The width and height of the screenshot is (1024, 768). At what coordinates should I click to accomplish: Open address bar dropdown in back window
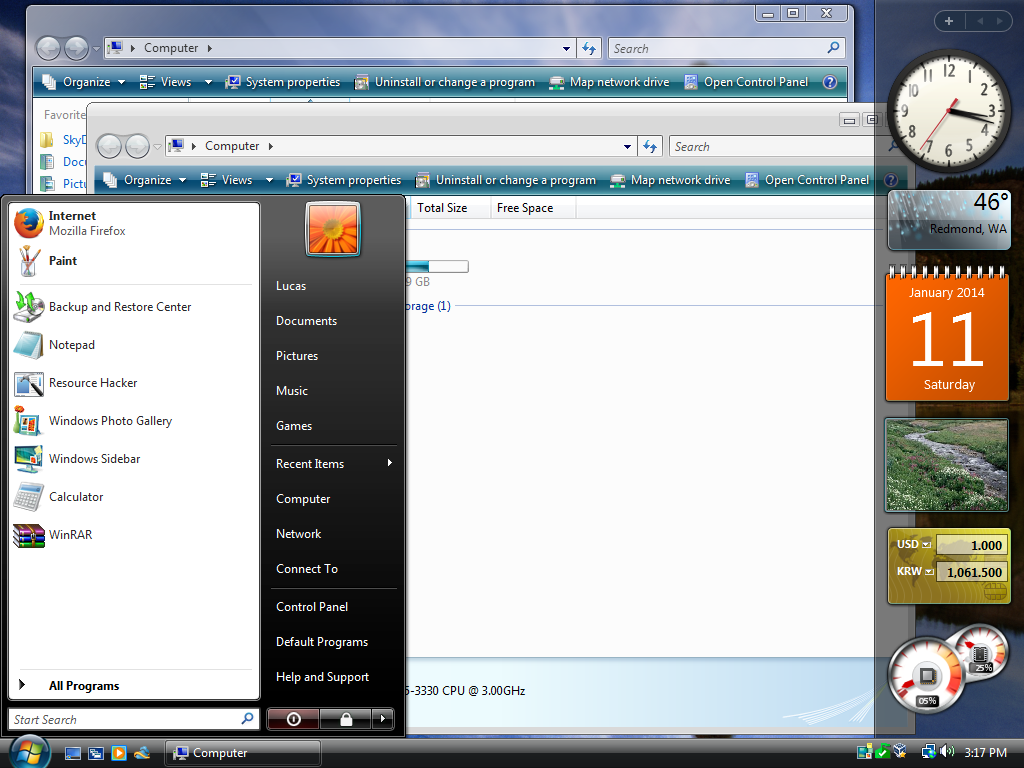coord(566,48)
